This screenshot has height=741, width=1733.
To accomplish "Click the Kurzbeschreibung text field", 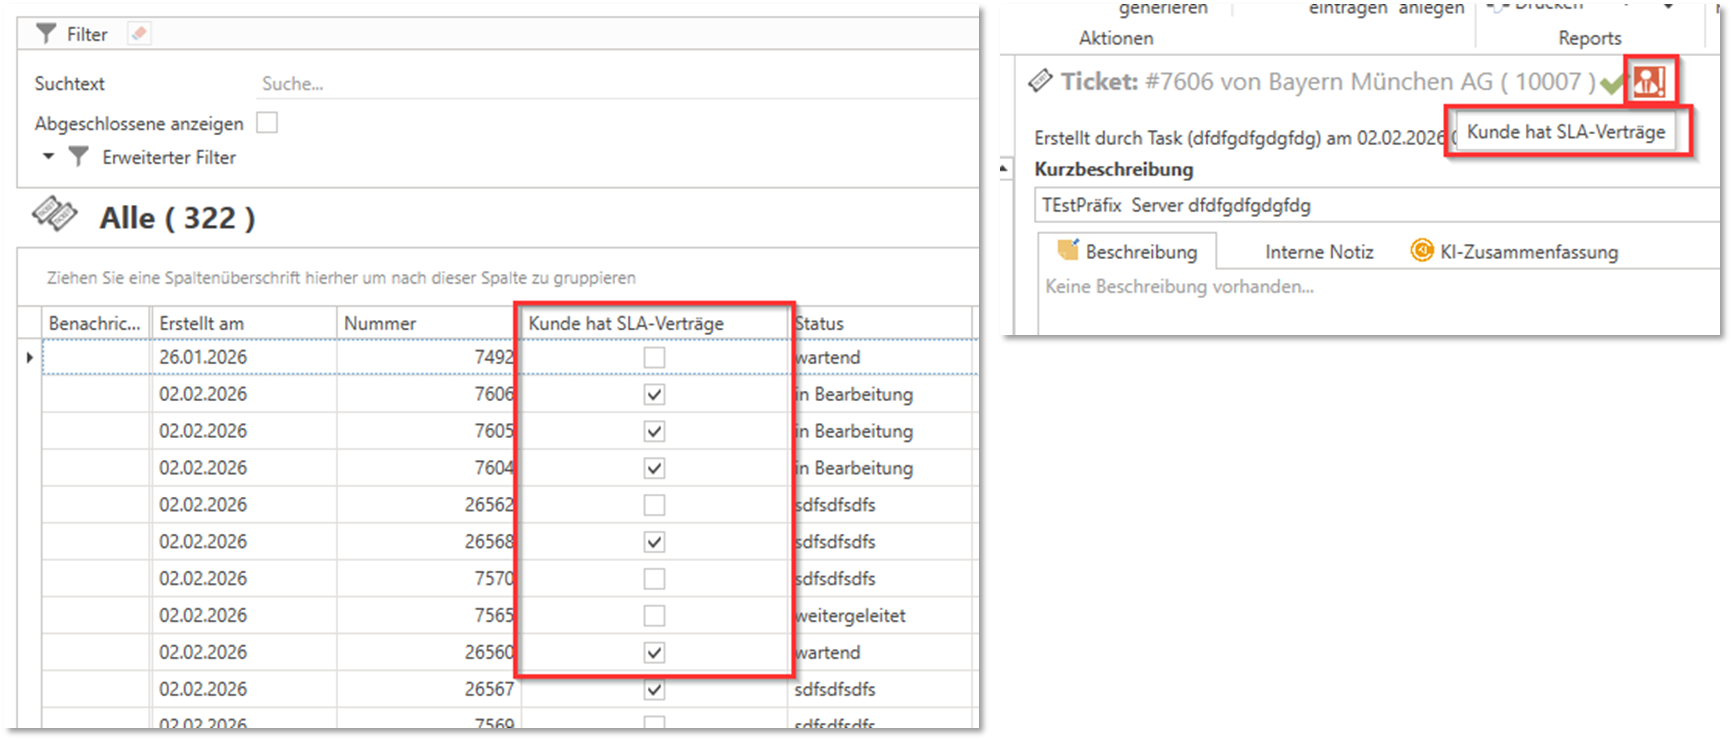I will [x=1370, y=206].
